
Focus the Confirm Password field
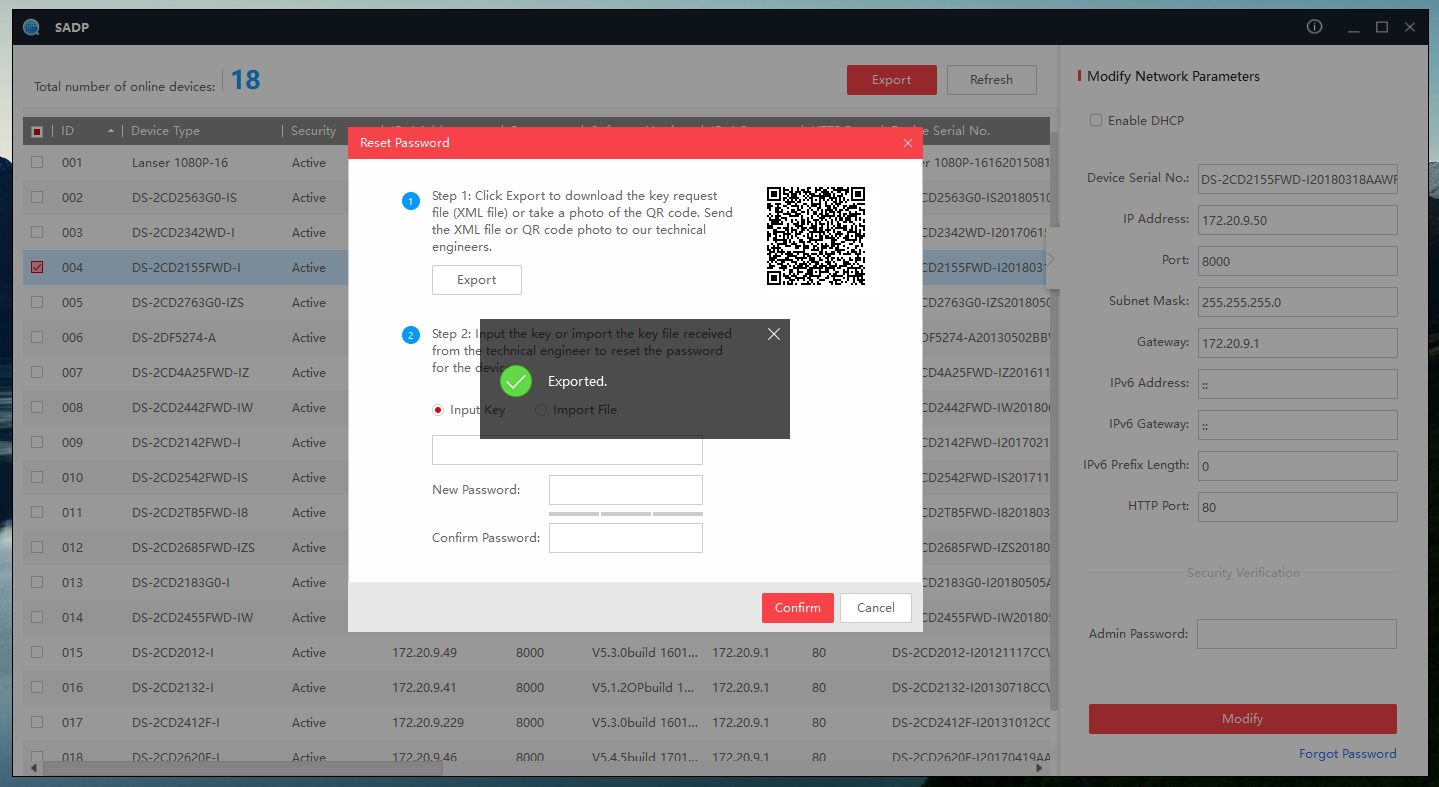[626, 538]
